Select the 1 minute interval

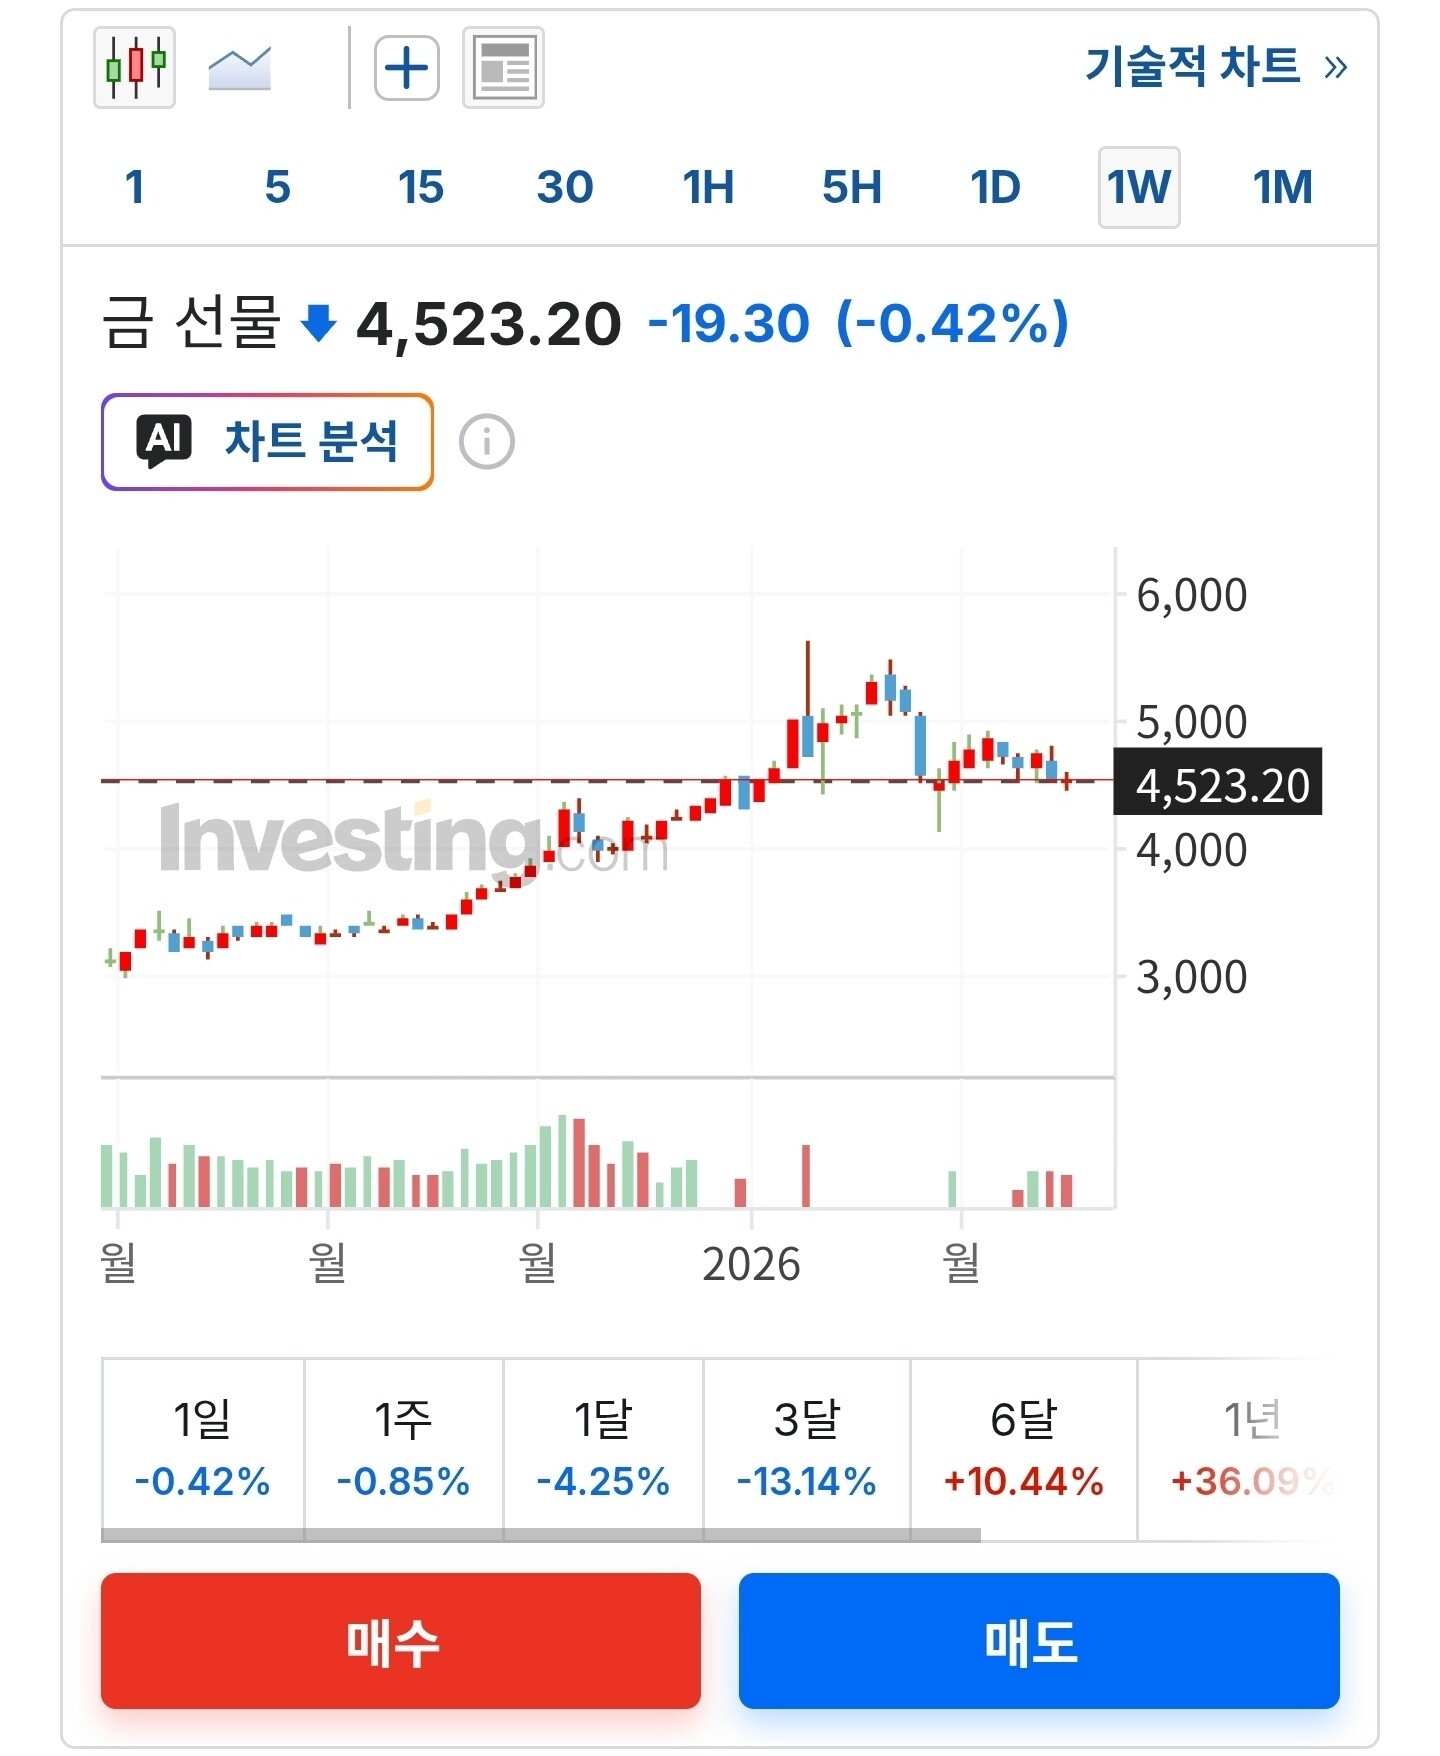(x=135, y=187)
